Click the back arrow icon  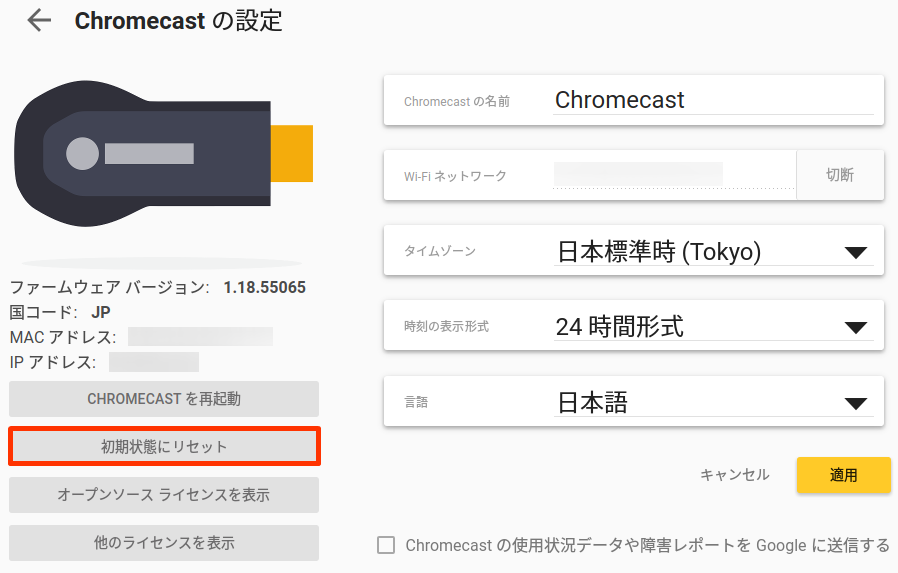(39, 20)
